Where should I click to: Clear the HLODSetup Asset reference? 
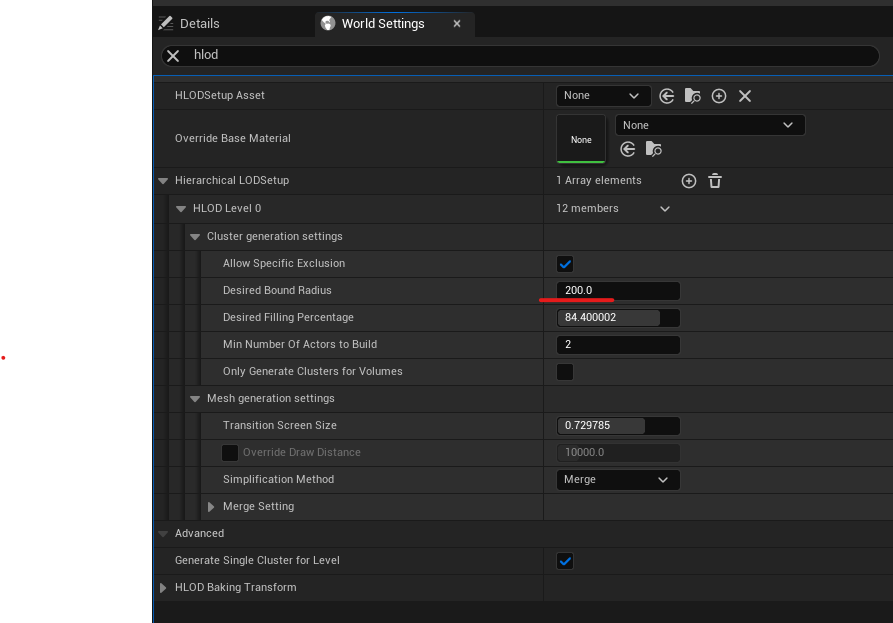pos(745,96)
